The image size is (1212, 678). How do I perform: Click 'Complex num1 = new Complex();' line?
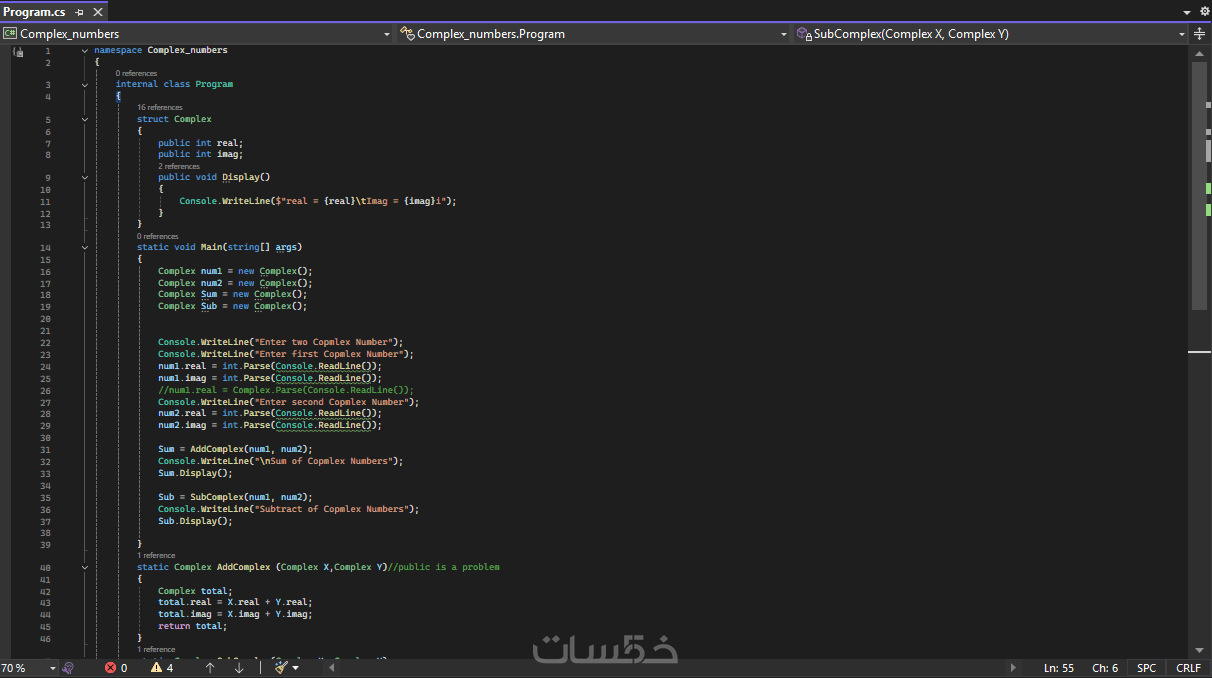(x=235, y=271)
